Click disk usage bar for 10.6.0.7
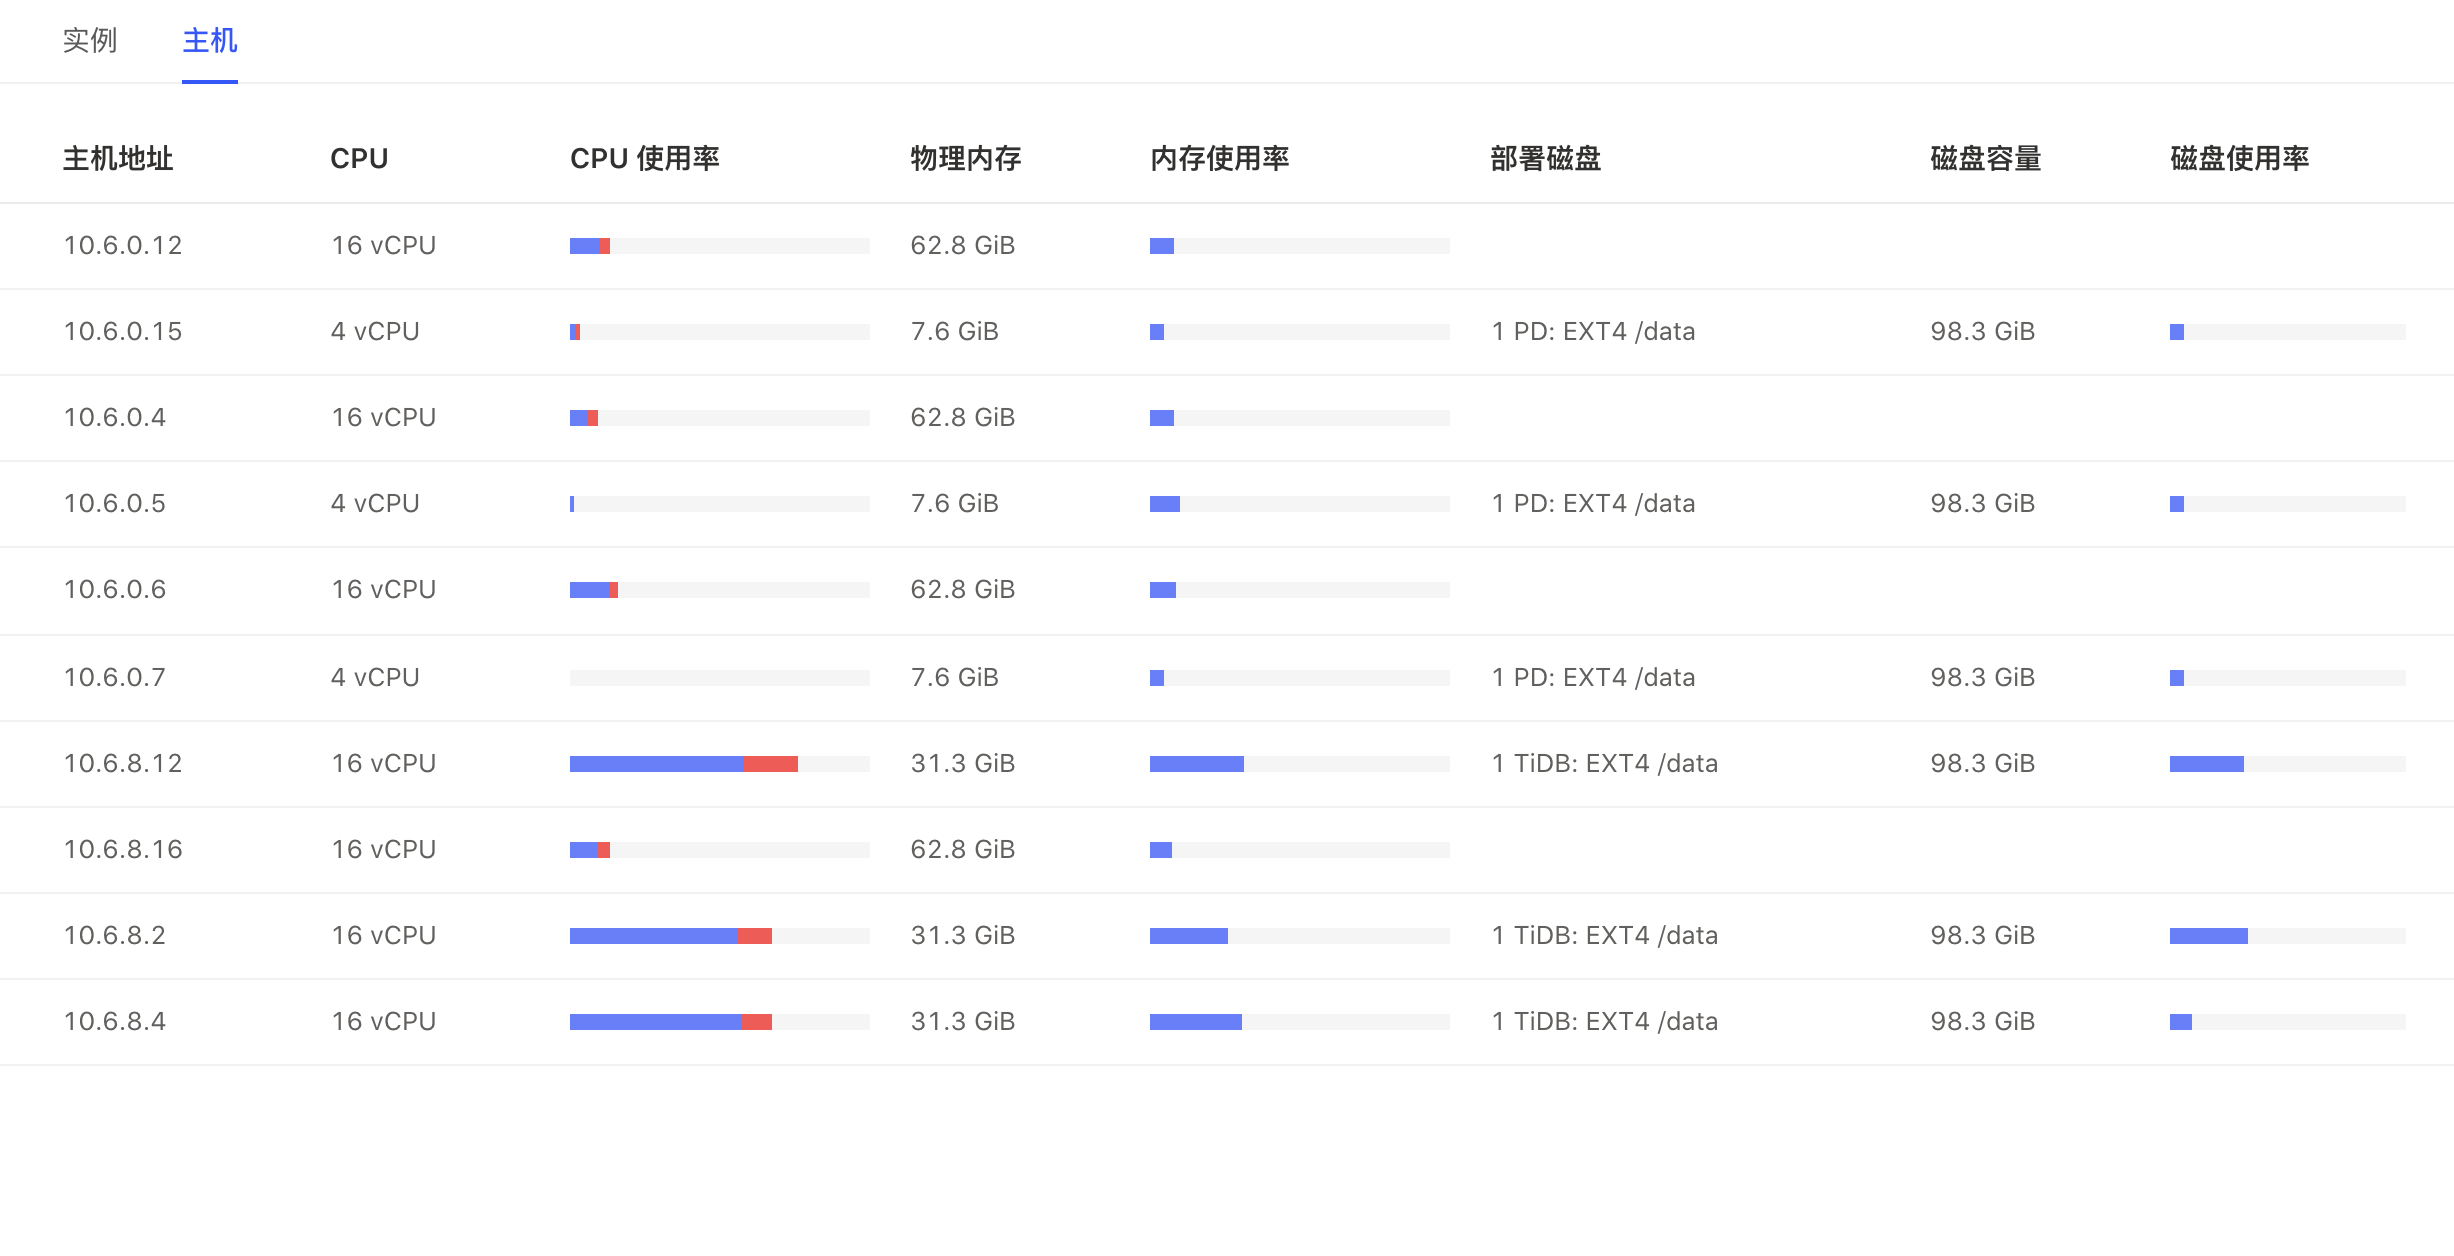The image size is (2454, 1256). click(x=2287, y=678)
